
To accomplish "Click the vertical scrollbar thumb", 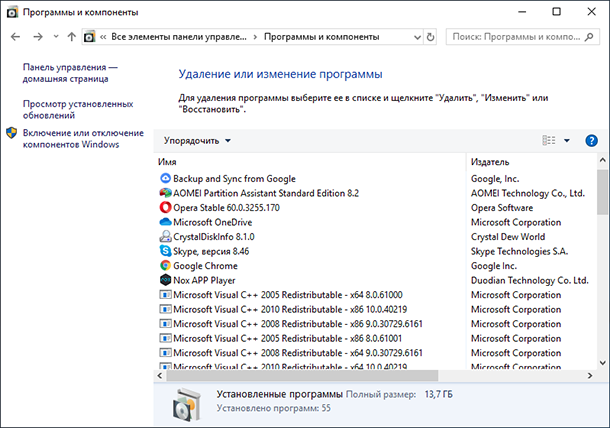I will (603, 192).
